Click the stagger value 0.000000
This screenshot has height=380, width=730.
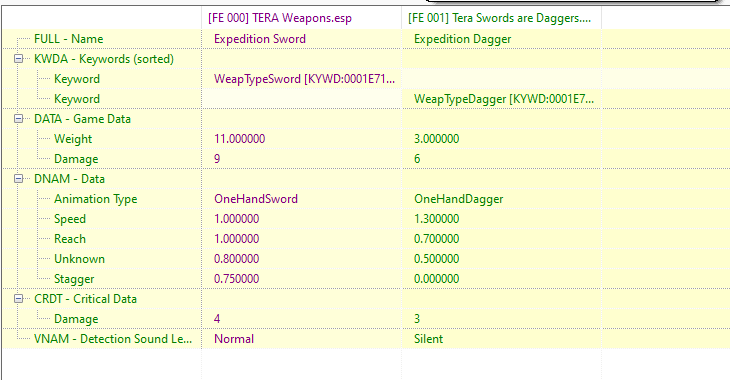coord(437,279)
